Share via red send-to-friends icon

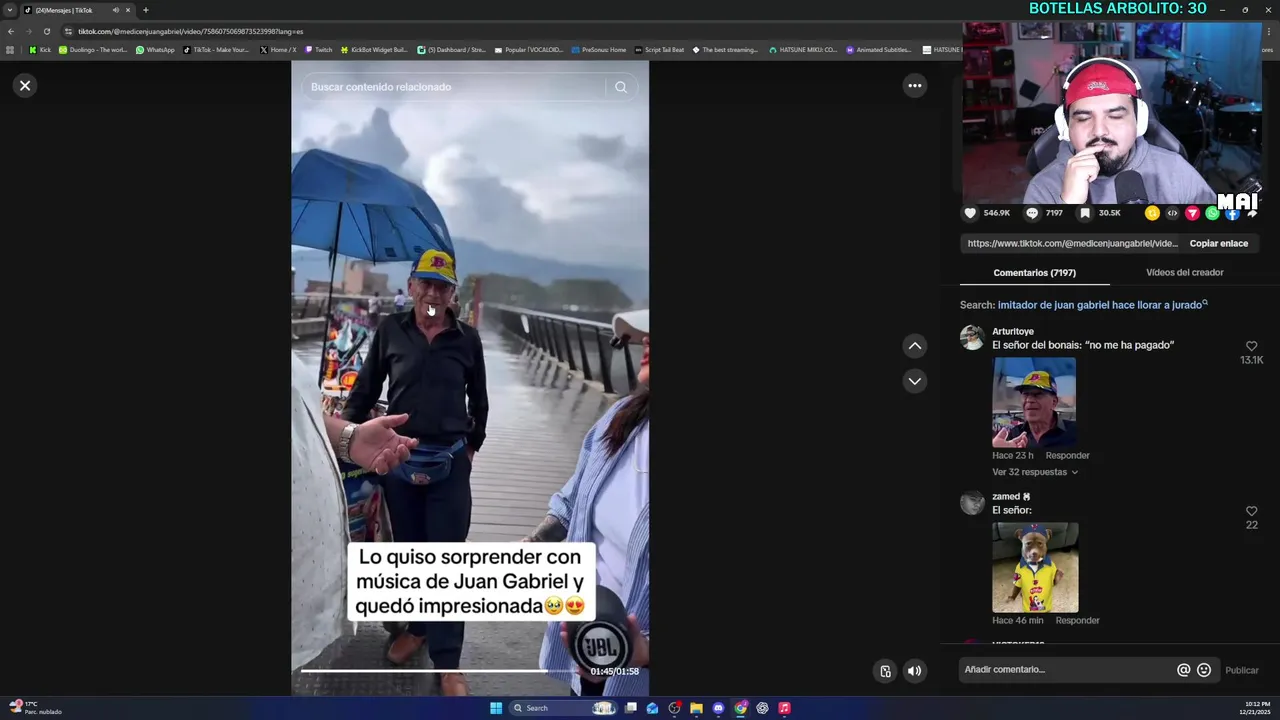click(x=1192, y=213)
